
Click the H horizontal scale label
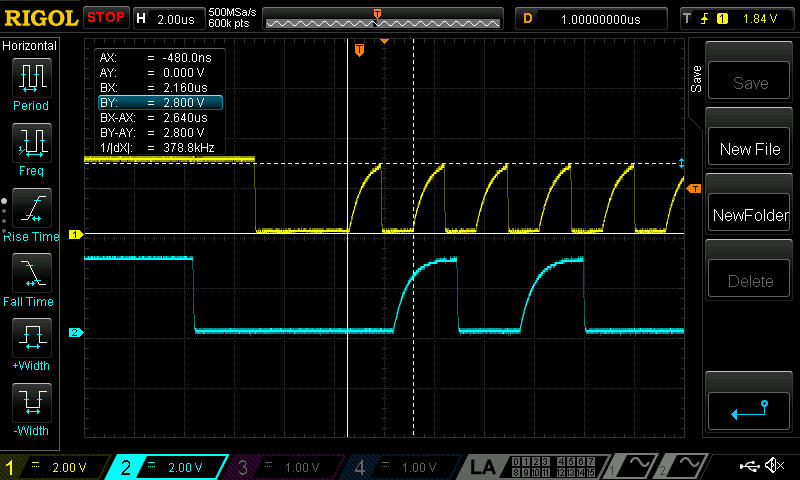[x=141, y=19]
